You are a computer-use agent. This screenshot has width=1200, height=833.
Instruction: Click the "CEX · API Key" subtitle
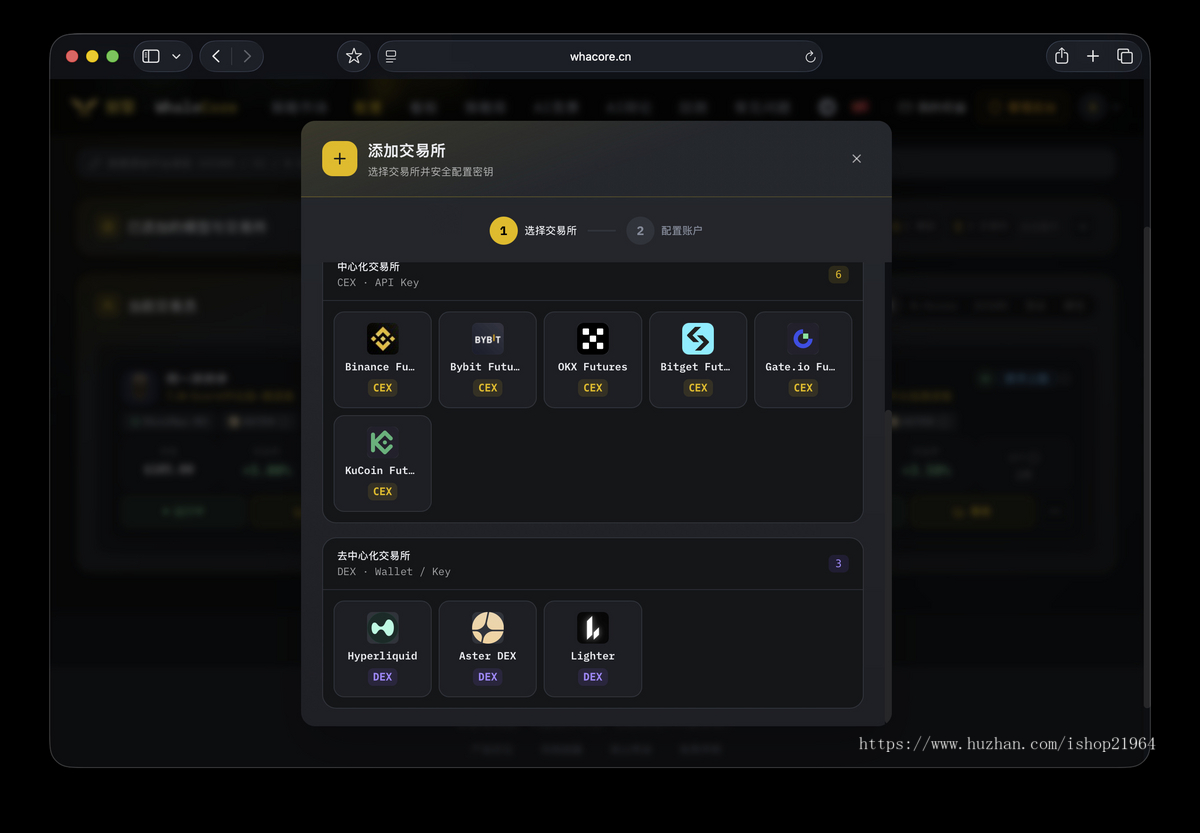coord(378,283)
